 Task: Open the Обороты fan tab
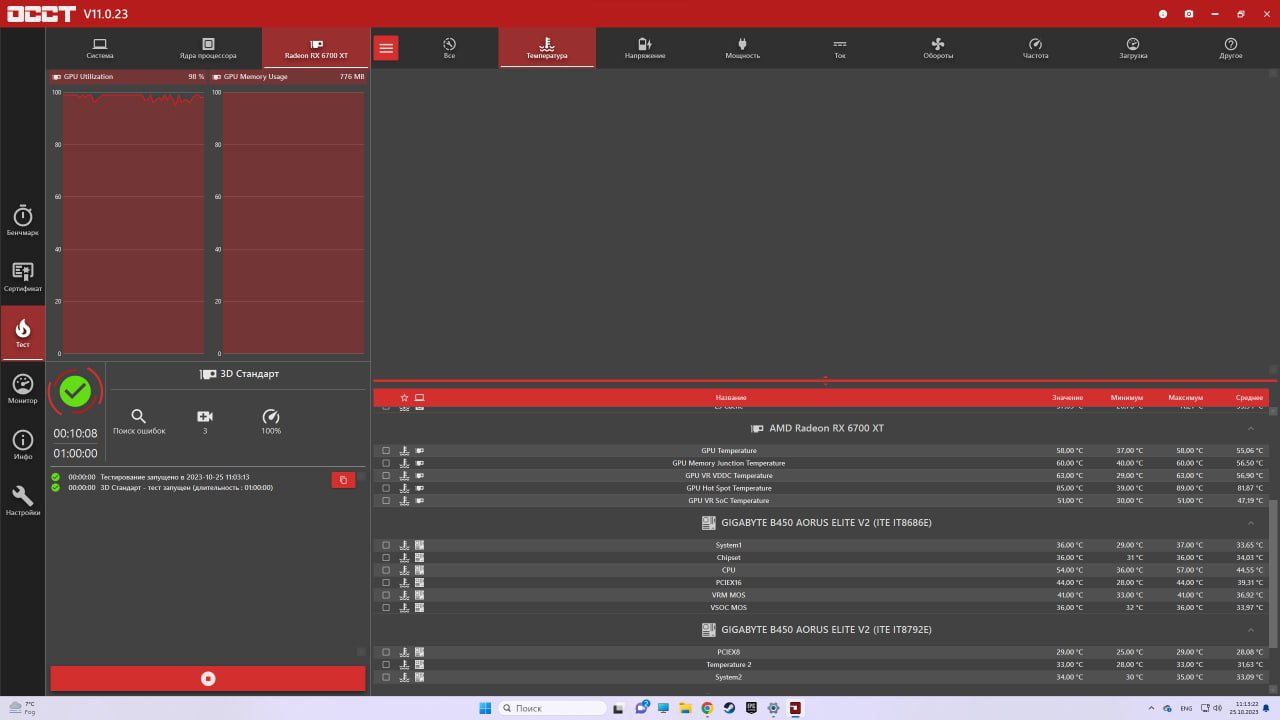coord(938,48)
